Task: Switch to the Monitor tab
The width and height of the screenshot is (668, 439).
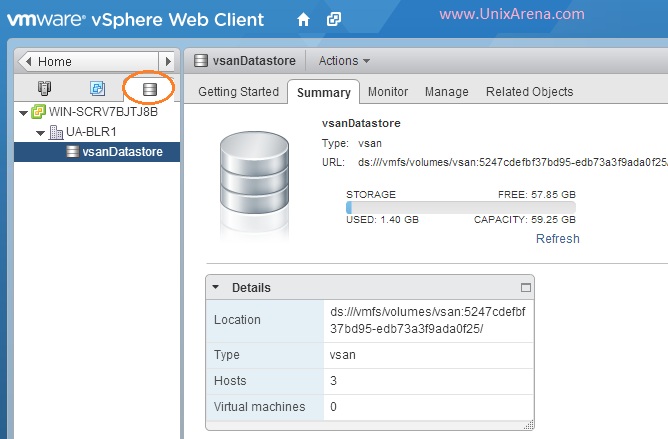Action: coord(388,92)
